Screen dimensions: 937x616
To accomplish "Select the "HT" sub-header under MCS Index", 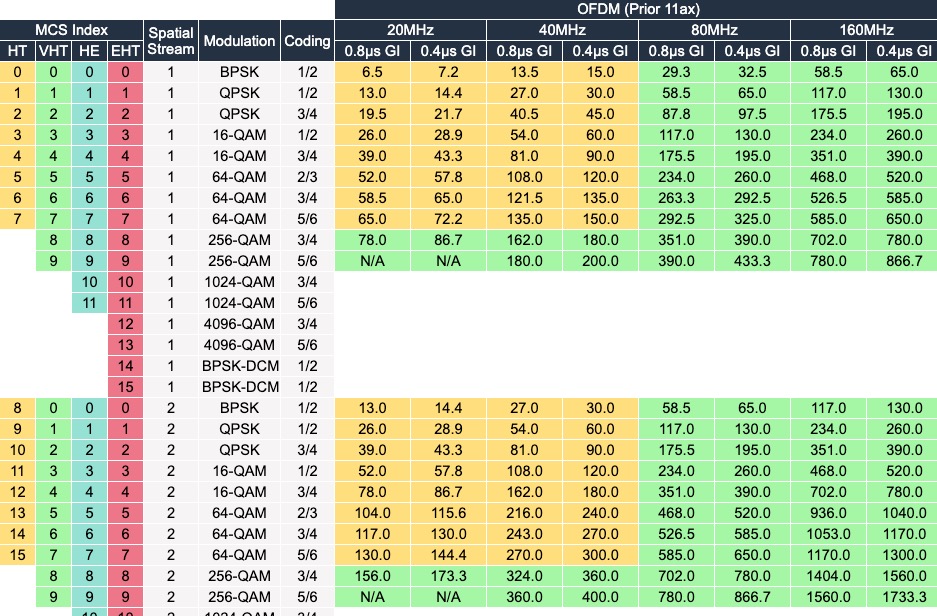I will coord(17,51).
